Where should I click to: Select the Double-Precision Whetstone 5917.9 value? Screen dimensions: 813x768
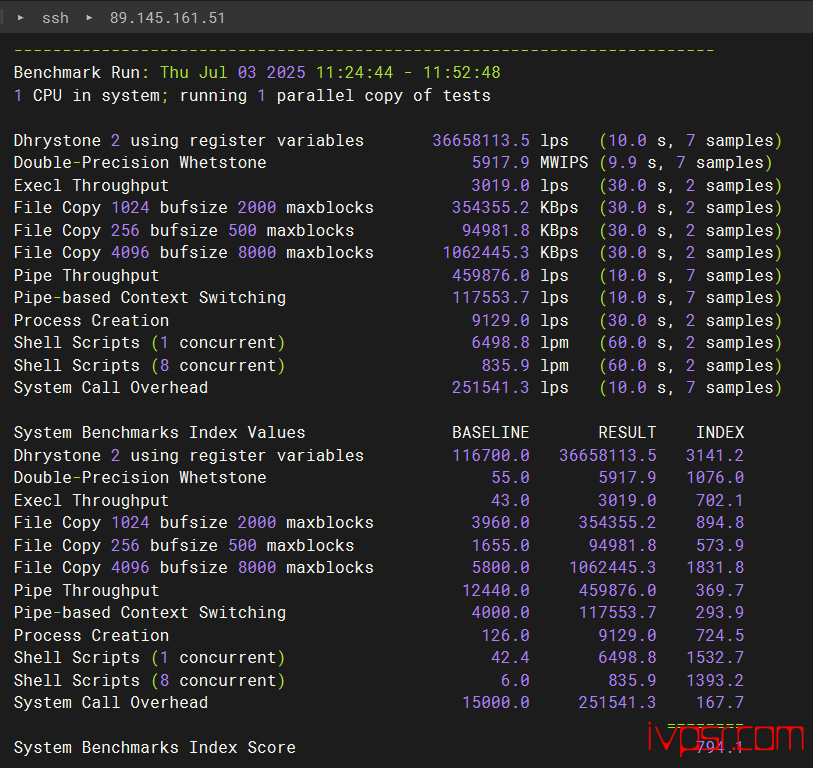point(500,163)
